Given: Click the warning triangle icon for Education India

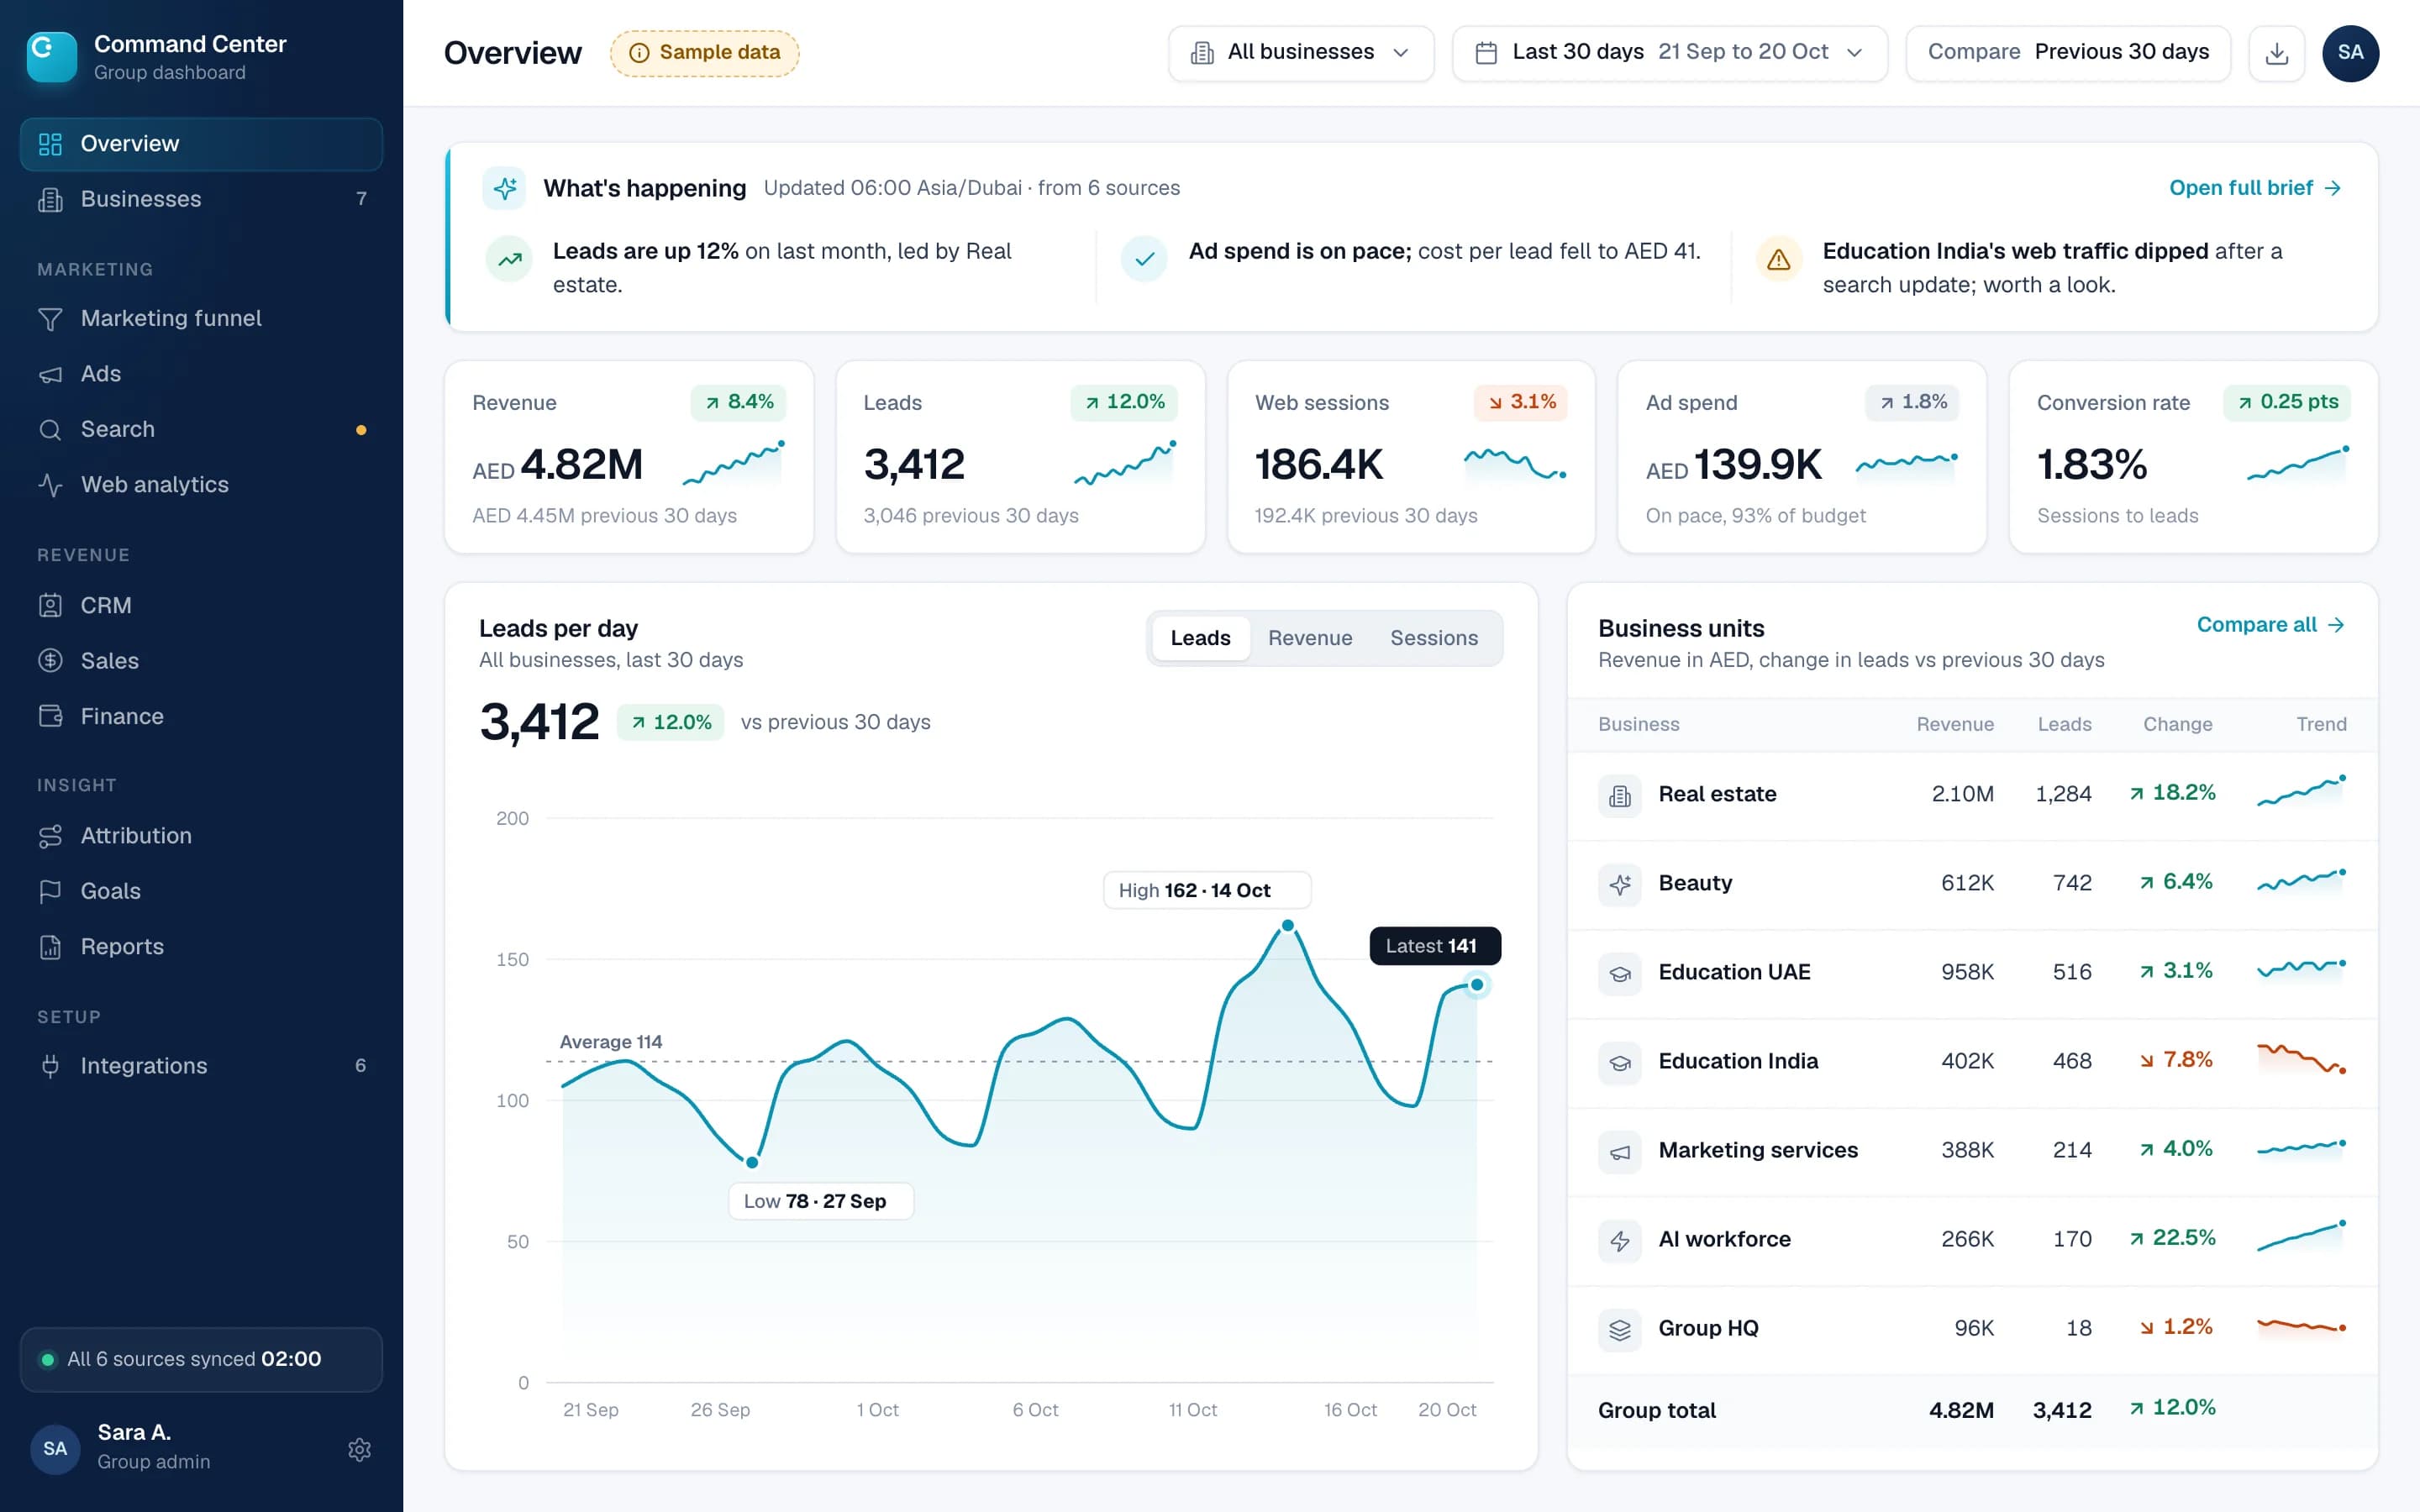Looking at the screenshot, I should tap(1778, 260).
